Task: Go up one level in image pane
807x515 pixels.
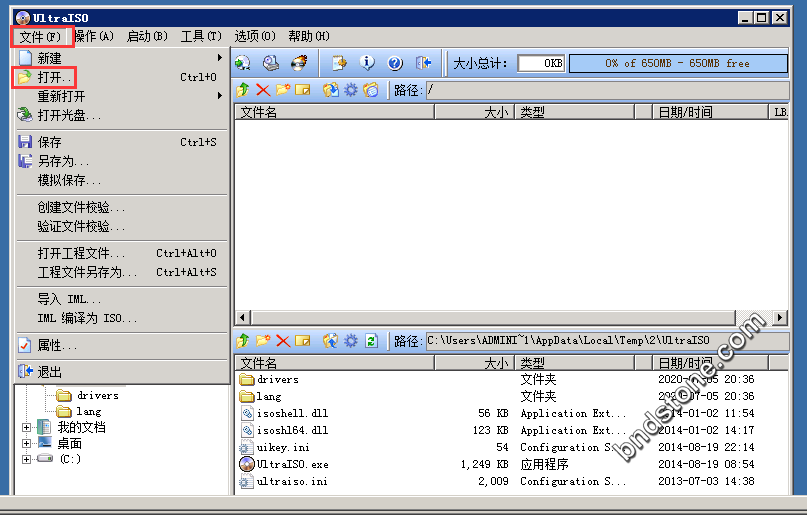Action: [x=243, y=90]
